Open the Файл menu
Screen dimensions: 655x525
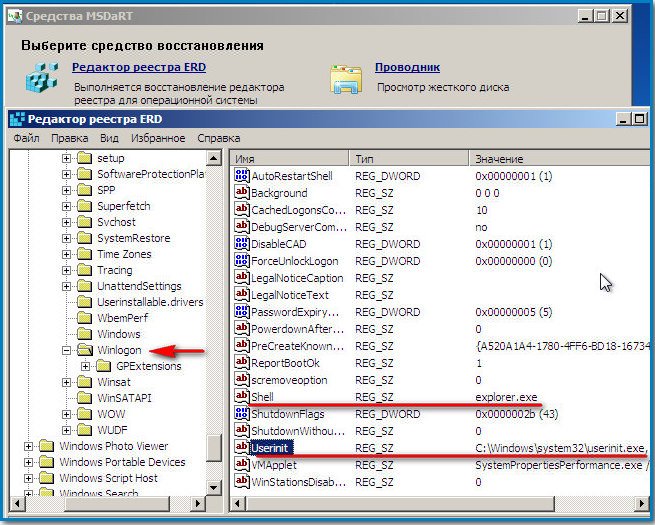pos(27,138)
